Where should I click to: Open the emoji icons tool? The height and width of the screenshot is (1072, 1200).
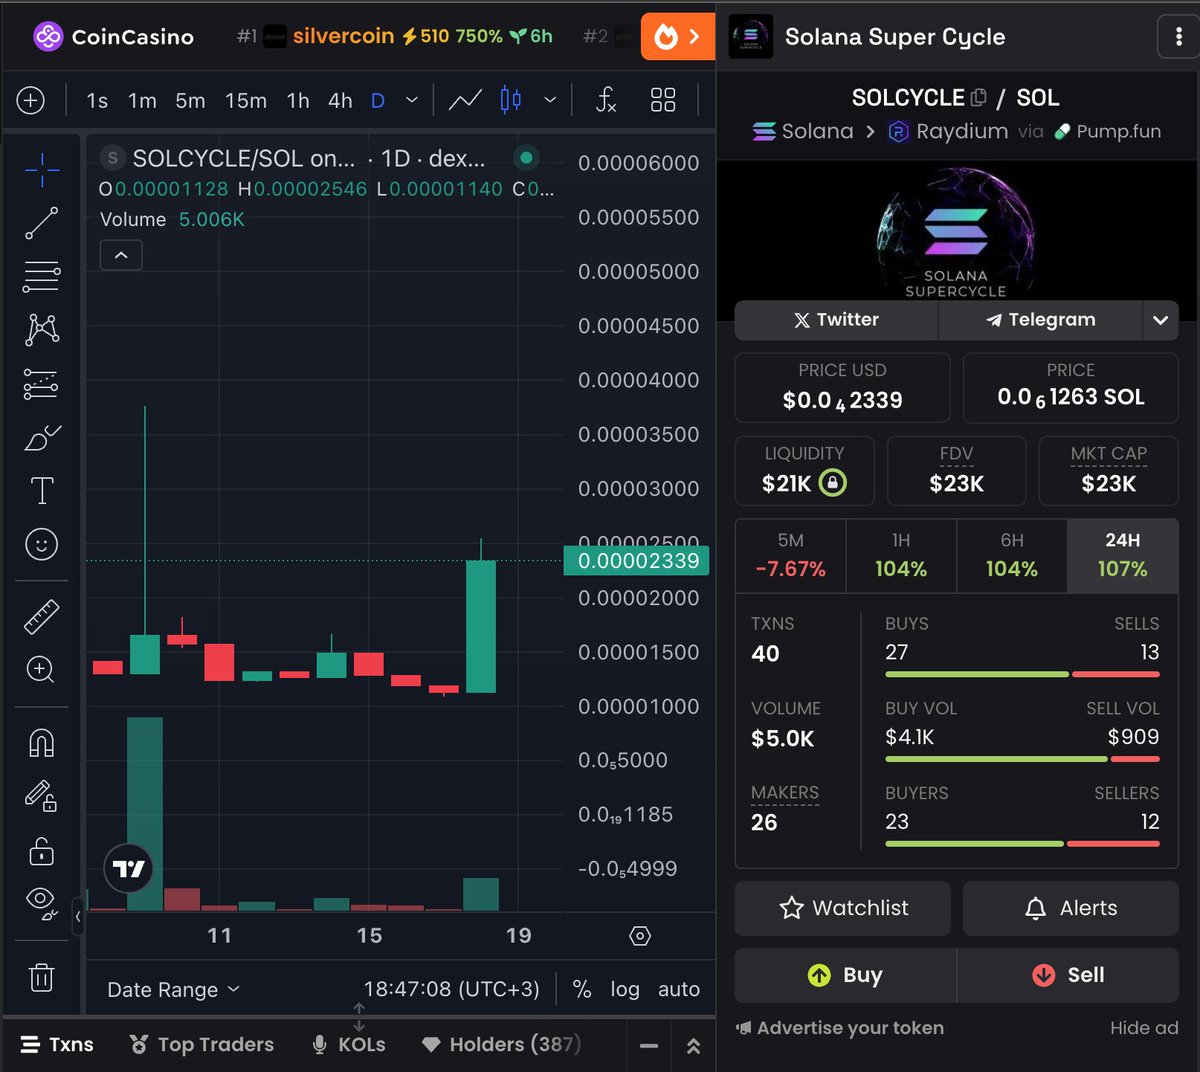click(x=42, y=544)
